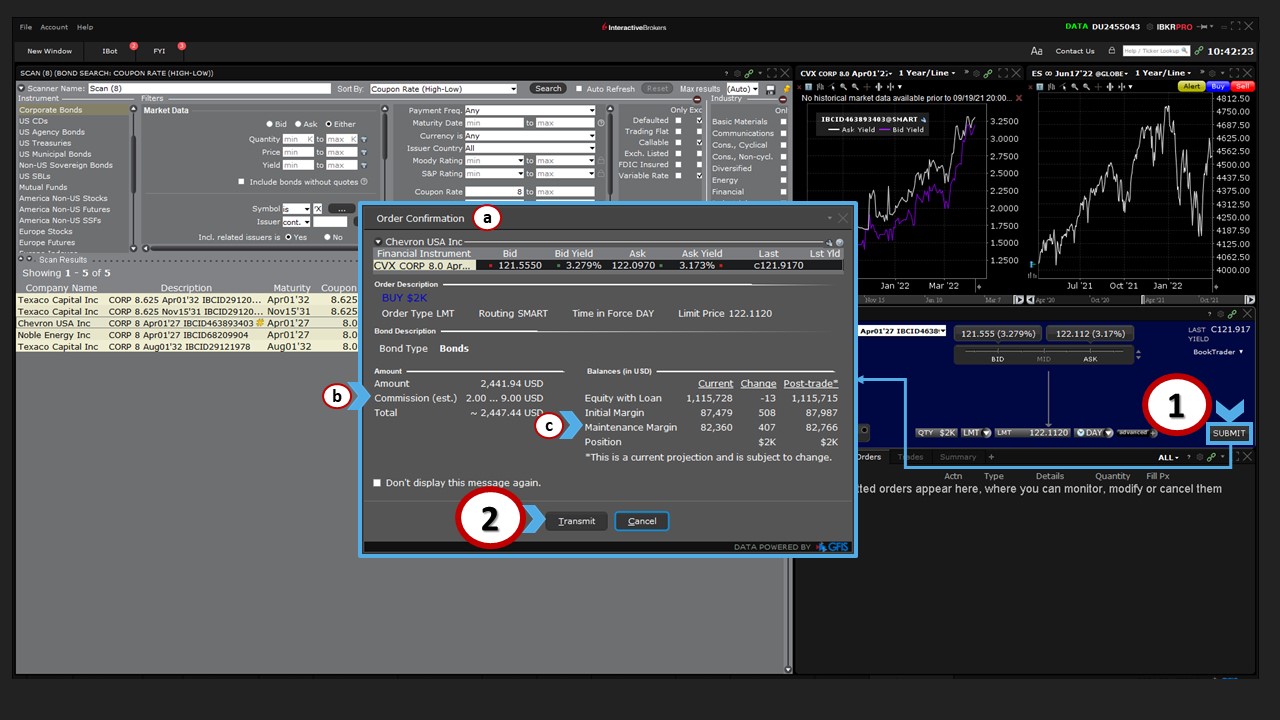Image resolution: width=1280 pixels, height=720 pixels.
Task: Open the LMT order type dropdown
Action: pyautogui.click(x=972, y=433)
